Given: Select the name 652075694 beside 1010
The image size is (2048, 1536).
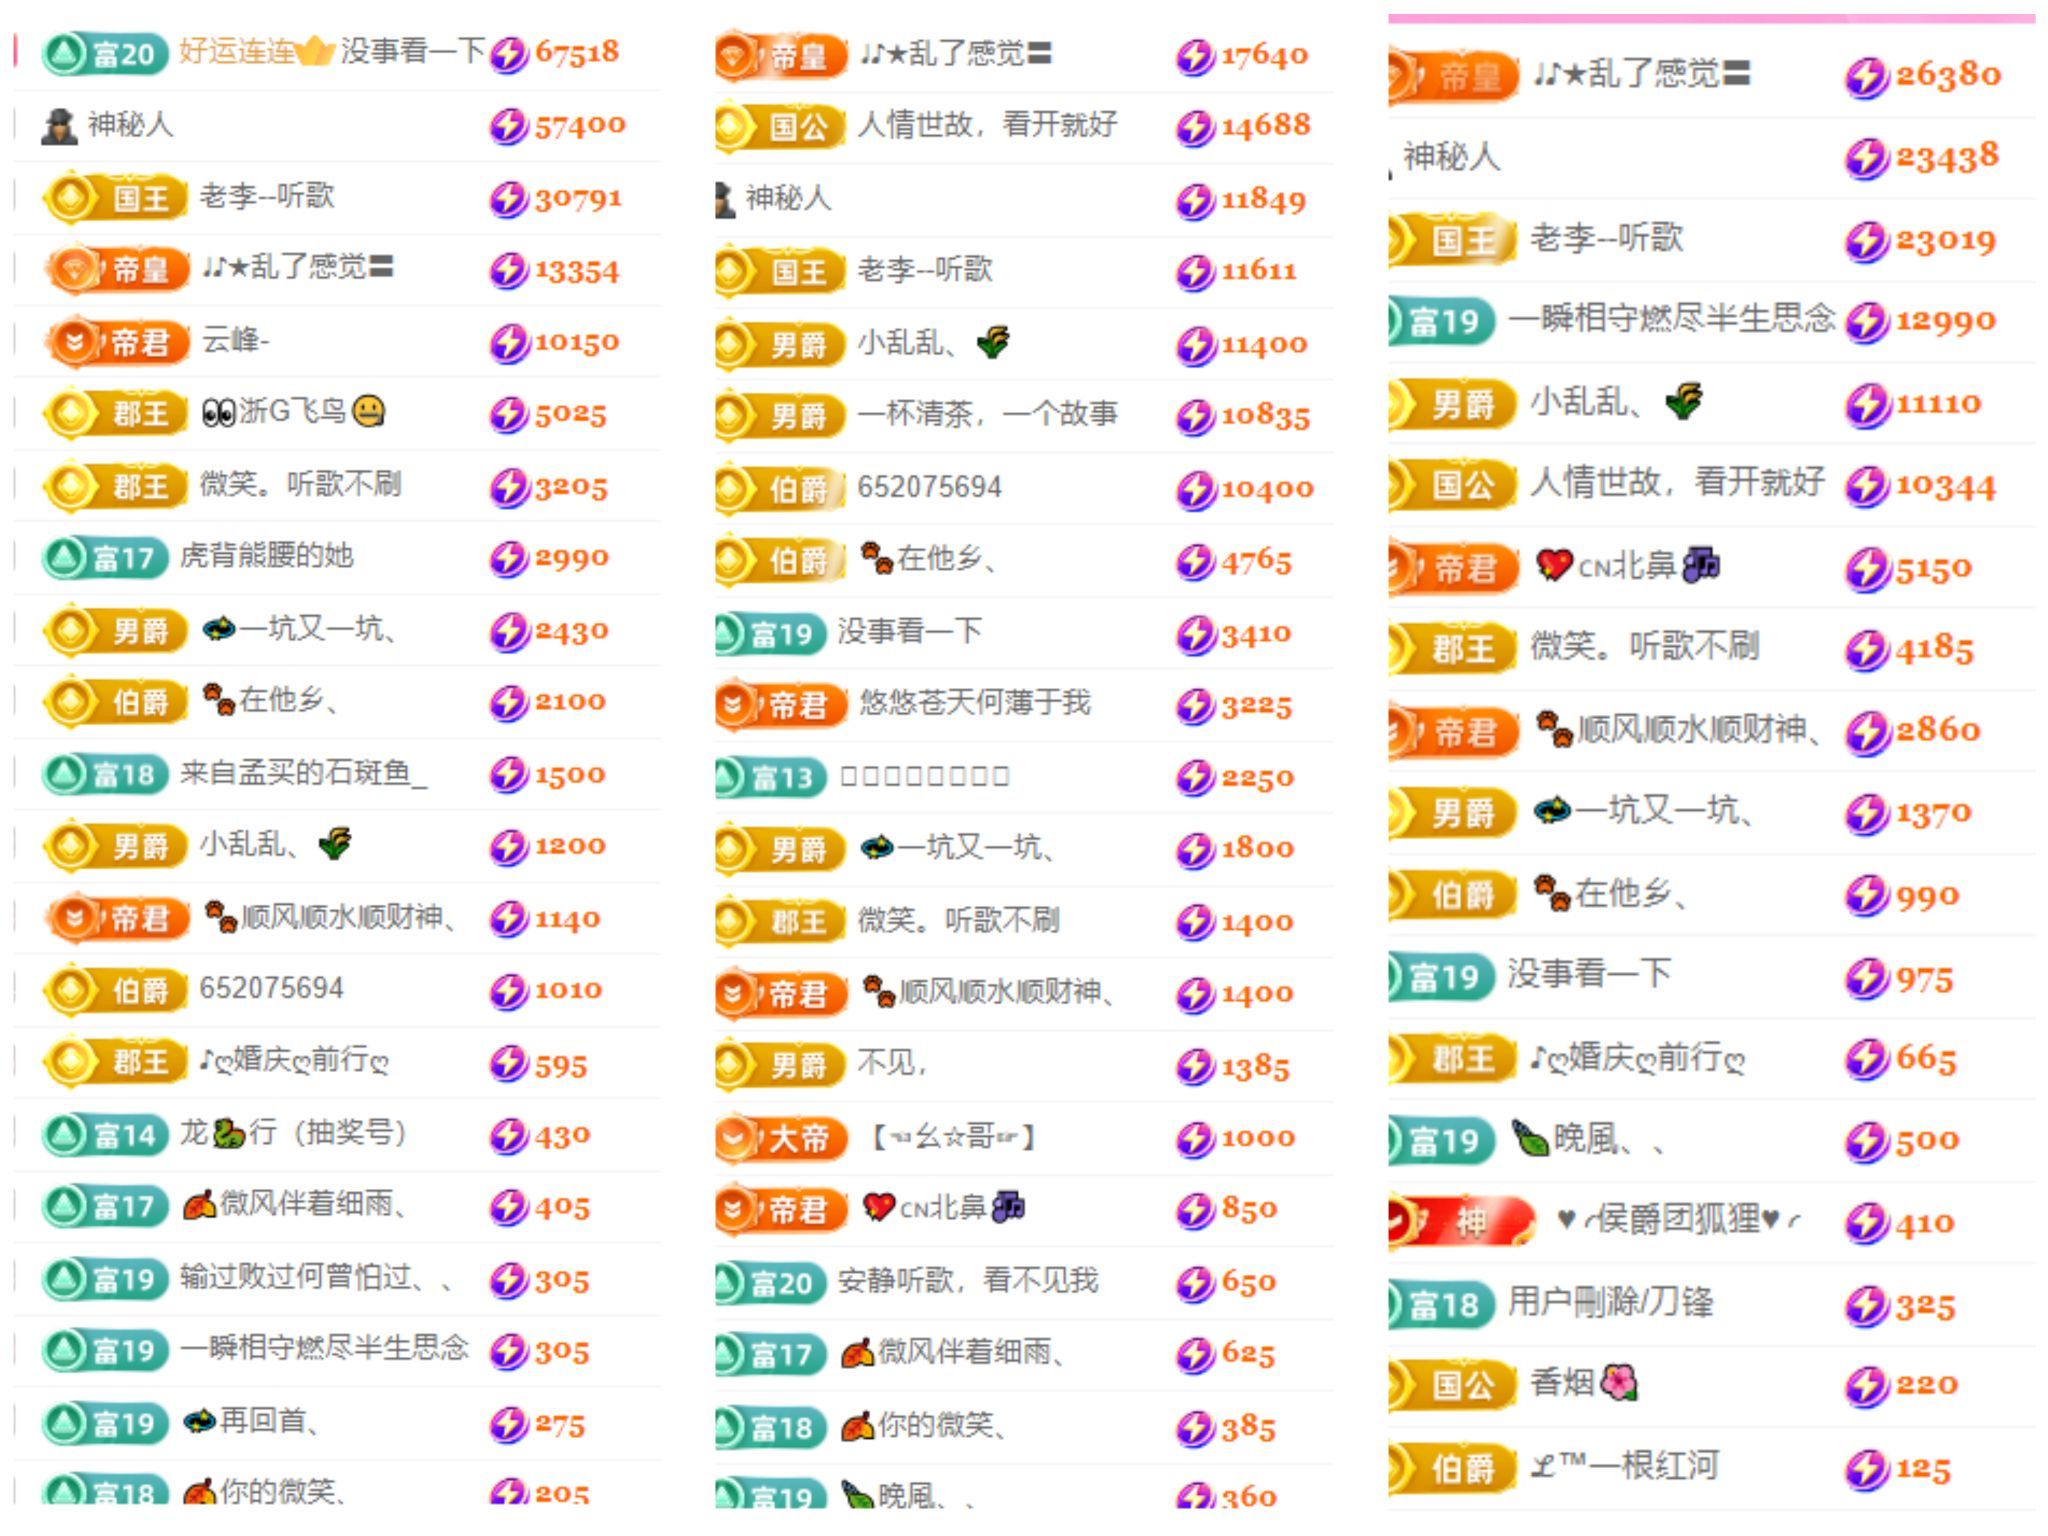Looking at the screenshot, I should coord(271,988).
